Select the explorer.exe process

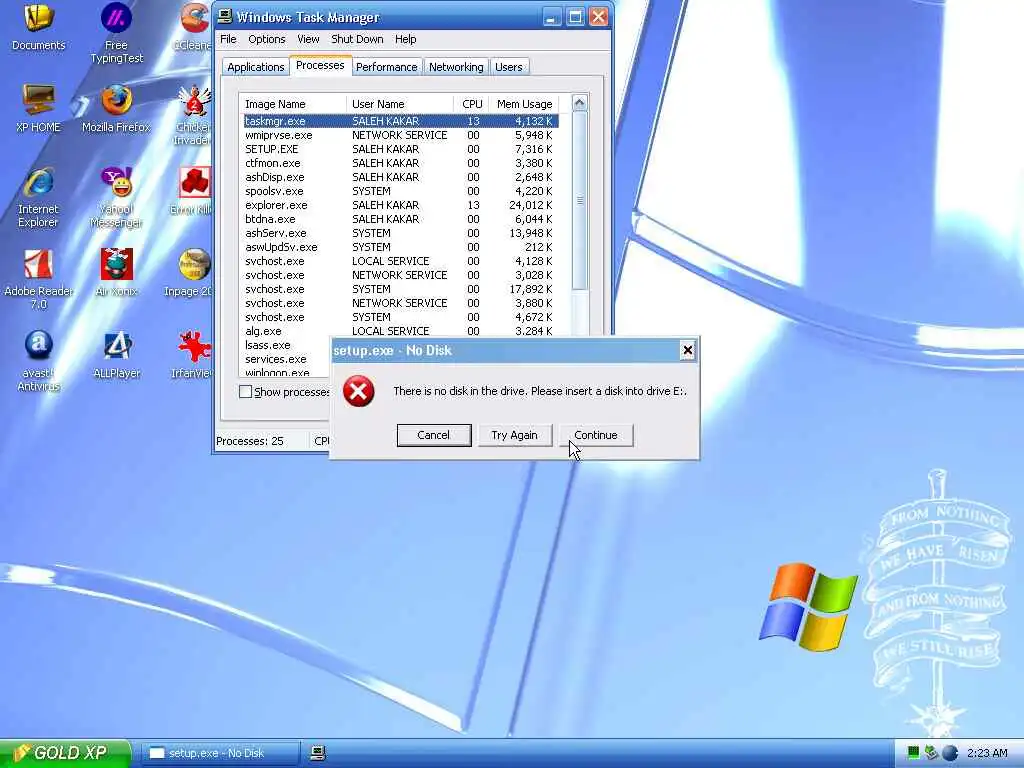tap(400, 205)
